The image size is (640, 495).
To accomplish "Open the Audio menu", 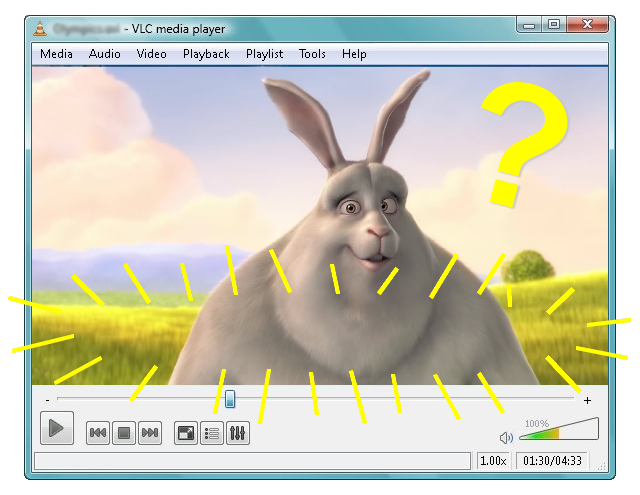I will 104,54.
